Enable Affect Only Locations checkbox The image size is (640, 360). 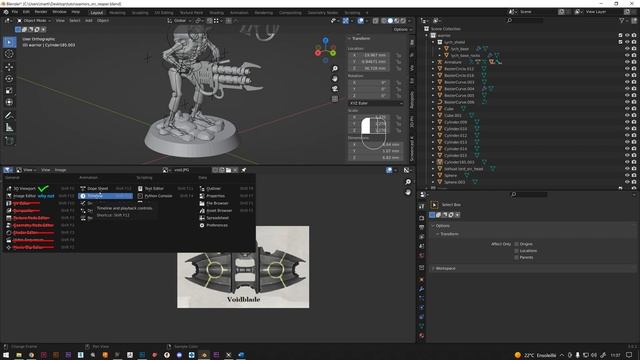pos(516,251)
